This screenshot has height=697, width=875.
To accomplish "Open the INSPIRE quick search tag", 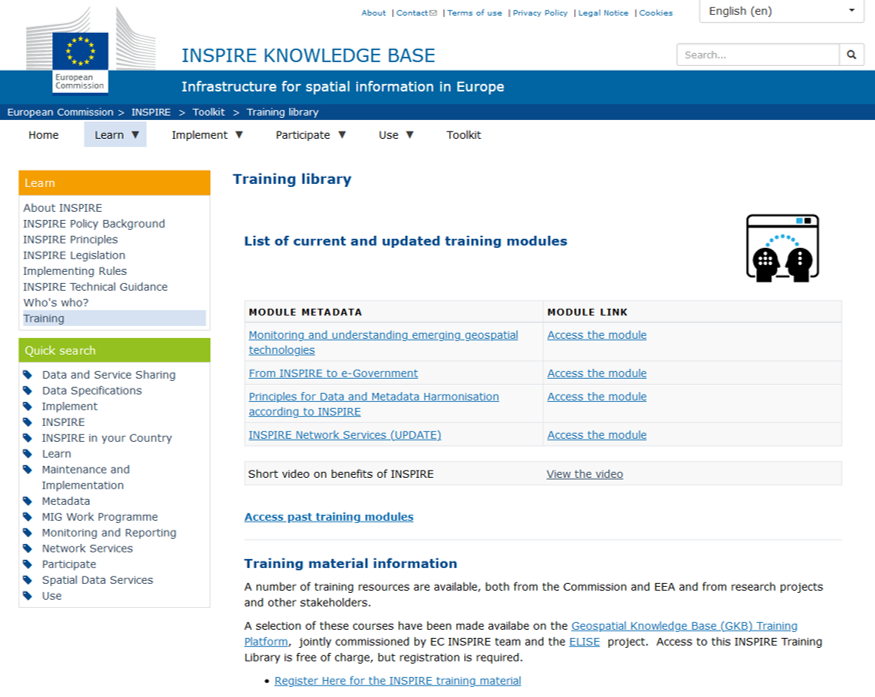I will pyautogui.click(x=64, y=422).
